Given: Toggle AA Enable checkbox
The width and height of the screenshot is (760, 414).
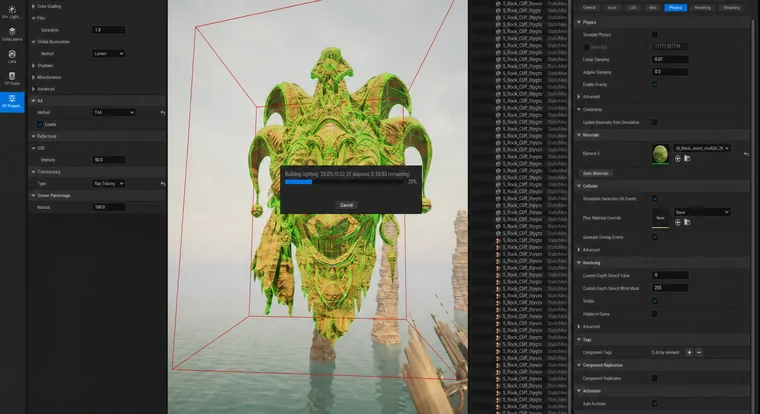Looking at the screenshot, I should (x=40, y=124).
